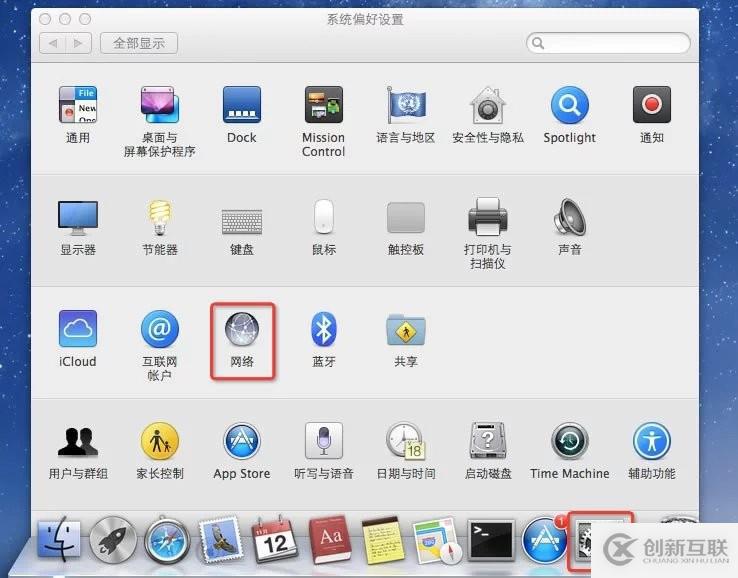
Task: Launch Safari from the Dock
Action: (167, 539)
